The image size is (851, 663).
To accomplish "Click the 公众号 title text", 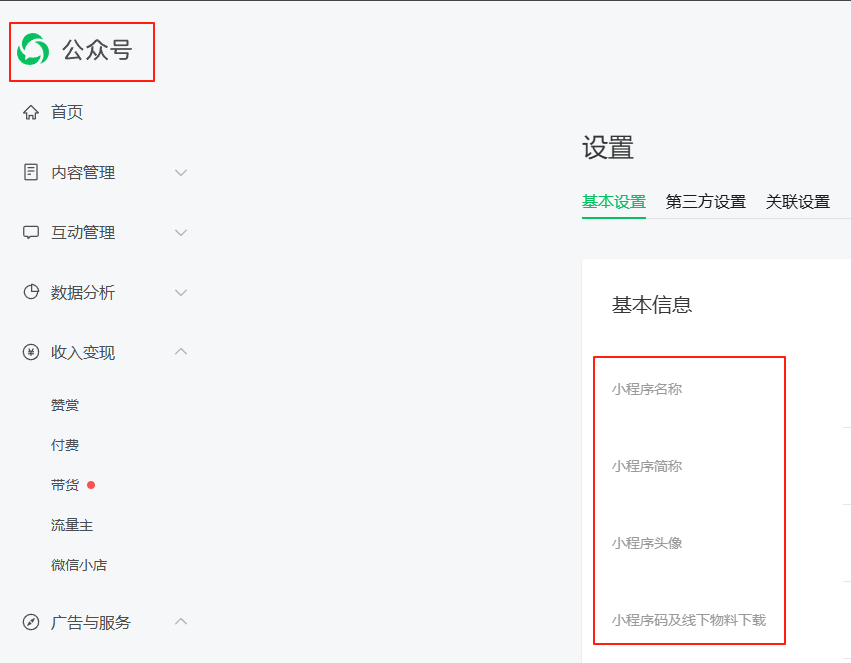I will [x=97, y=50].
